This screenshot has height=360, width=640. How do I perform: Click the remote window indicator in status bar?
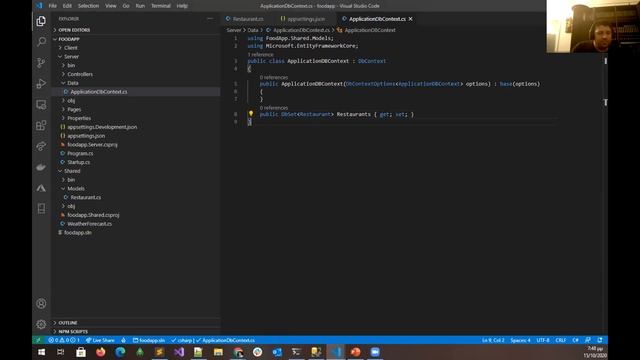[x=38, y=340]
